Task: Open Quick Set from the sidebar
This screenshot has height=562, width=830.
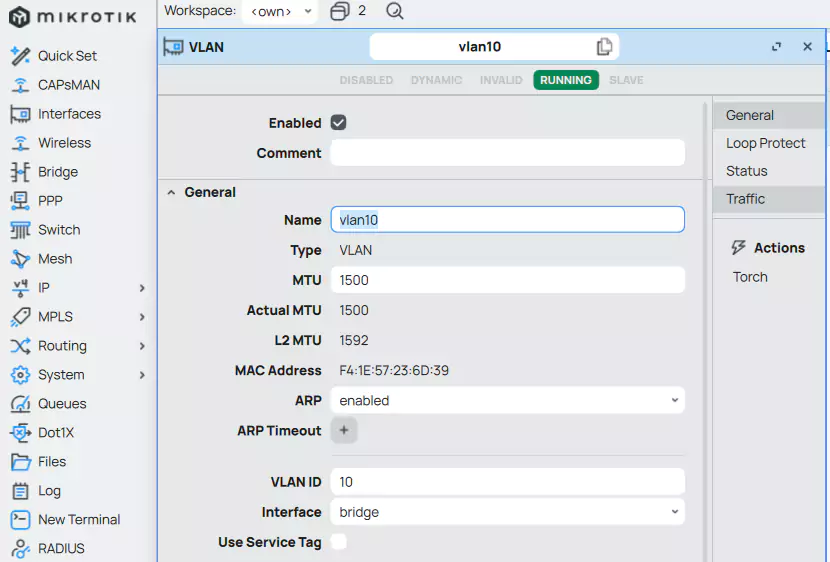Action: coord(67,56)
